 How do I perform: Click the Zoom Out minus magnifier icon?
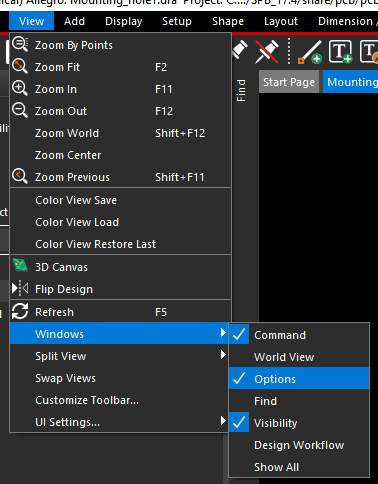[x=20, y=110]
